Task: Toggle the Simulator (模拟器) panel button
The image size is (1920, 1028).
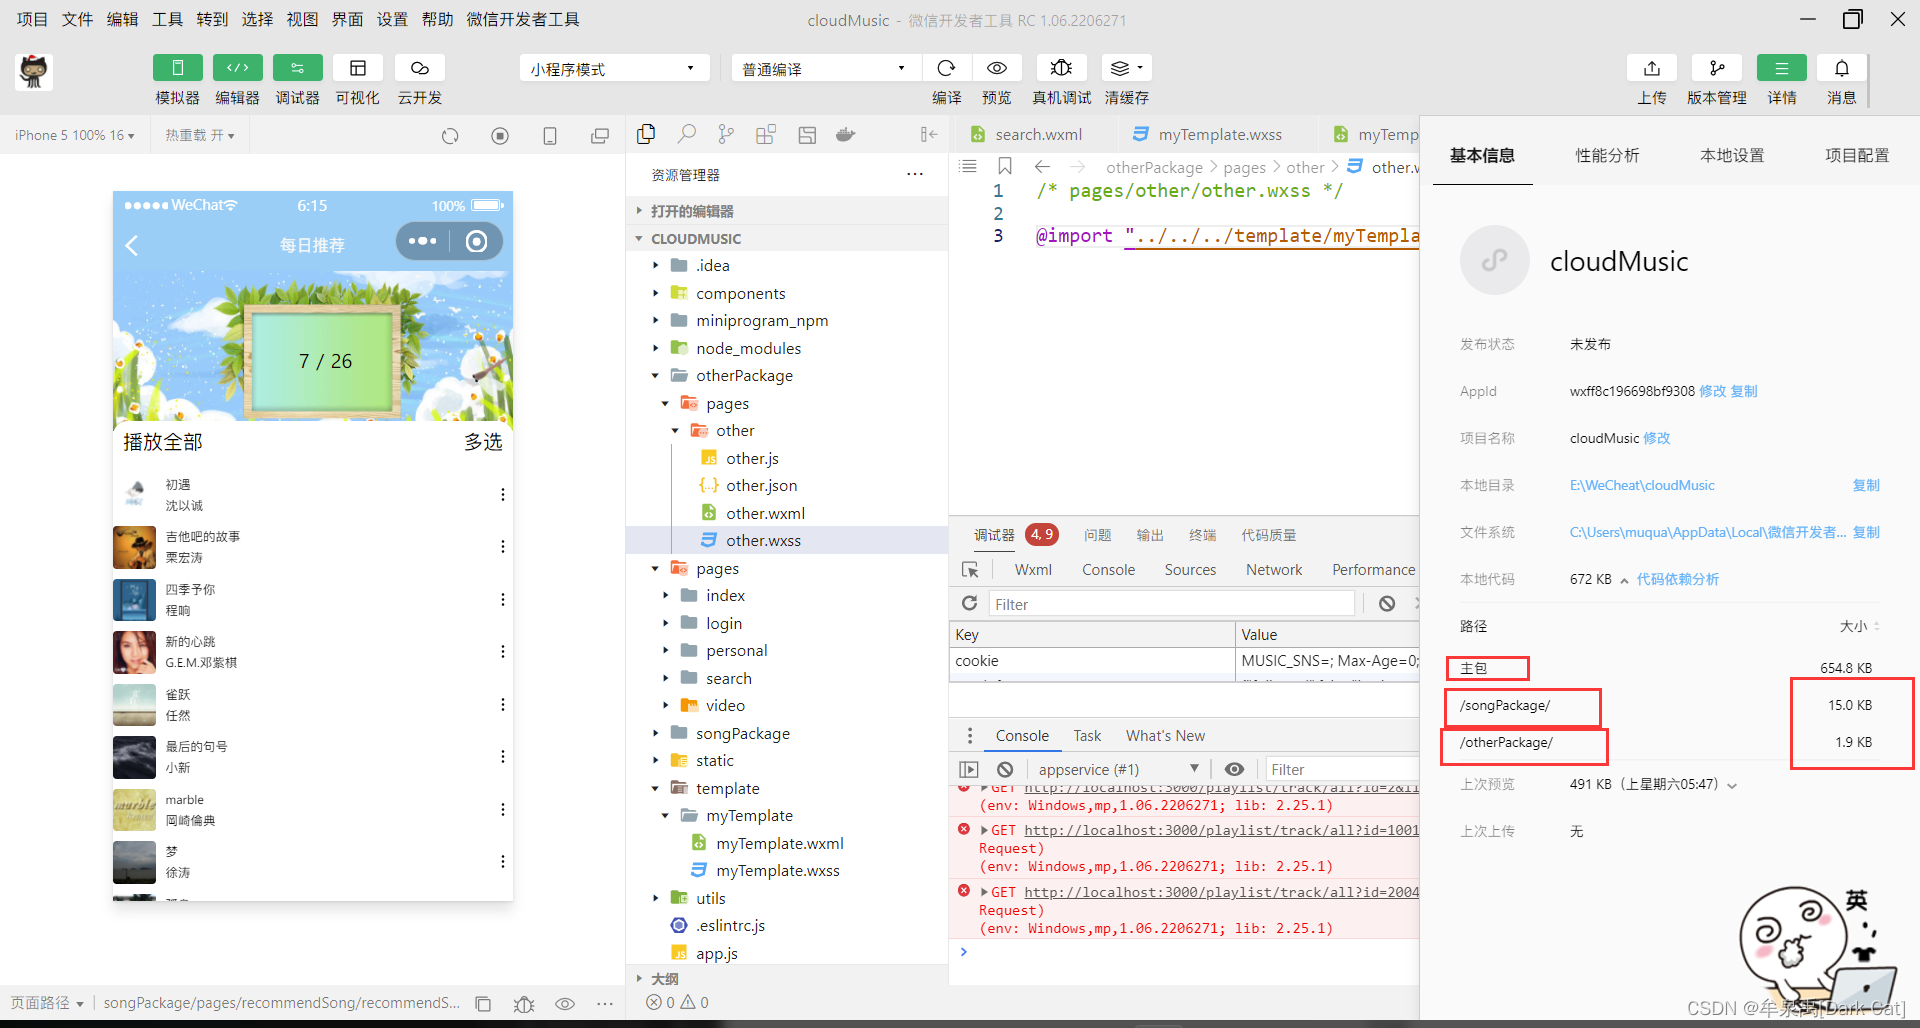Action: [x=177, y=68]
